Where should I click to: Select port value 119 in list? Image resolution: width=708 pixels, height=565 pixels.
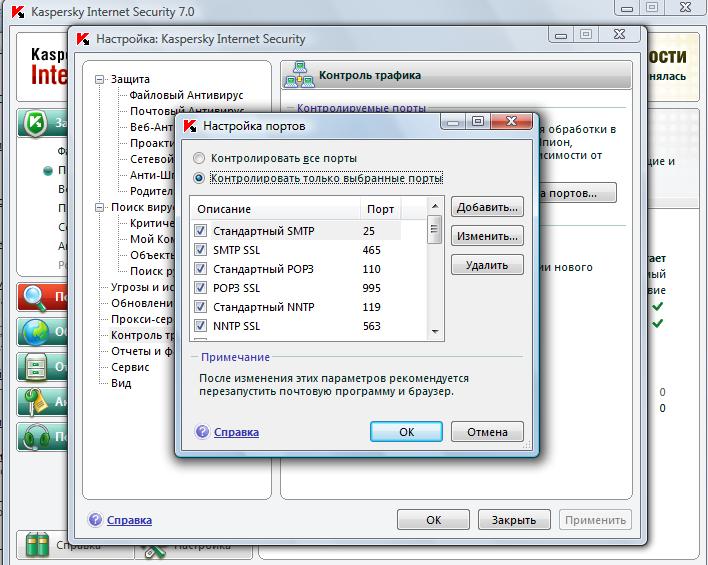[x=372, y=307]
